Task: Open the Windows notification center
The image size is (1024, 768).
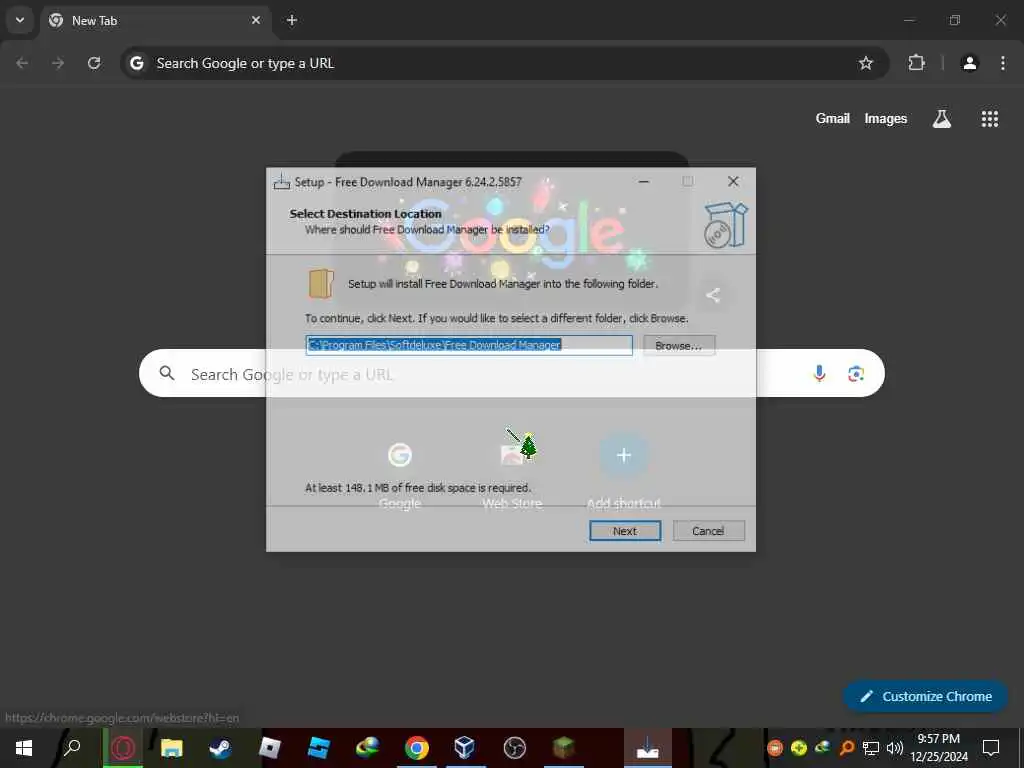Action: 991,747
